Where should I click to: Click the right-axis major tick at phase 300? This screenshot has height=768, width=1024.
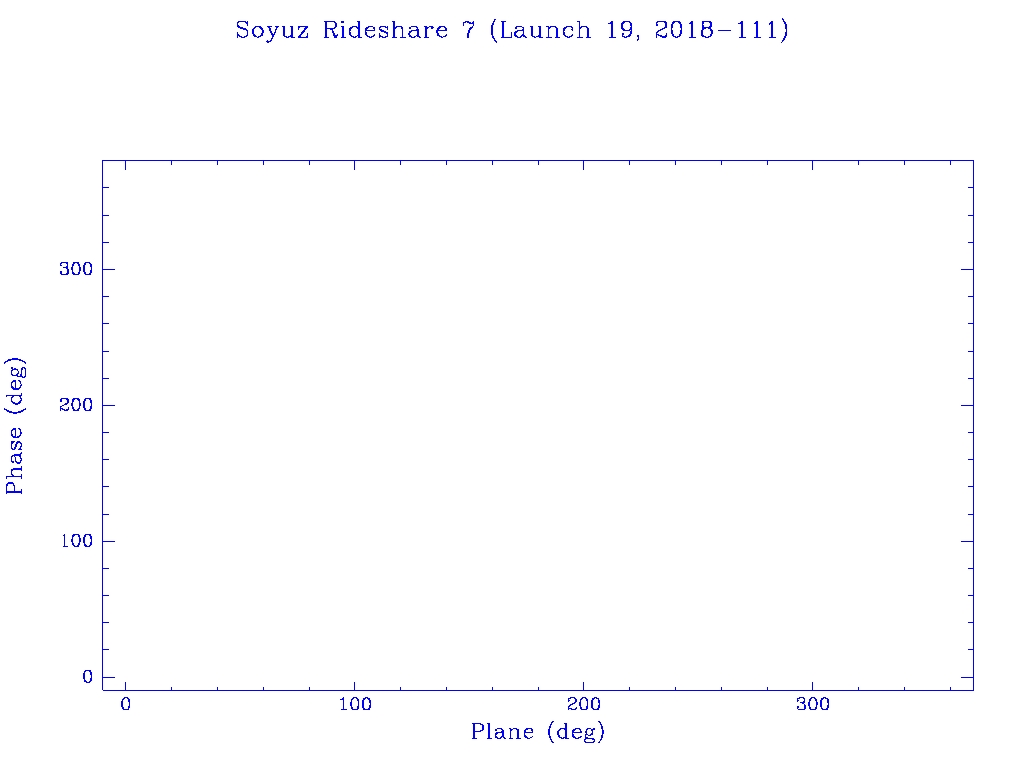tap(966, 269)
